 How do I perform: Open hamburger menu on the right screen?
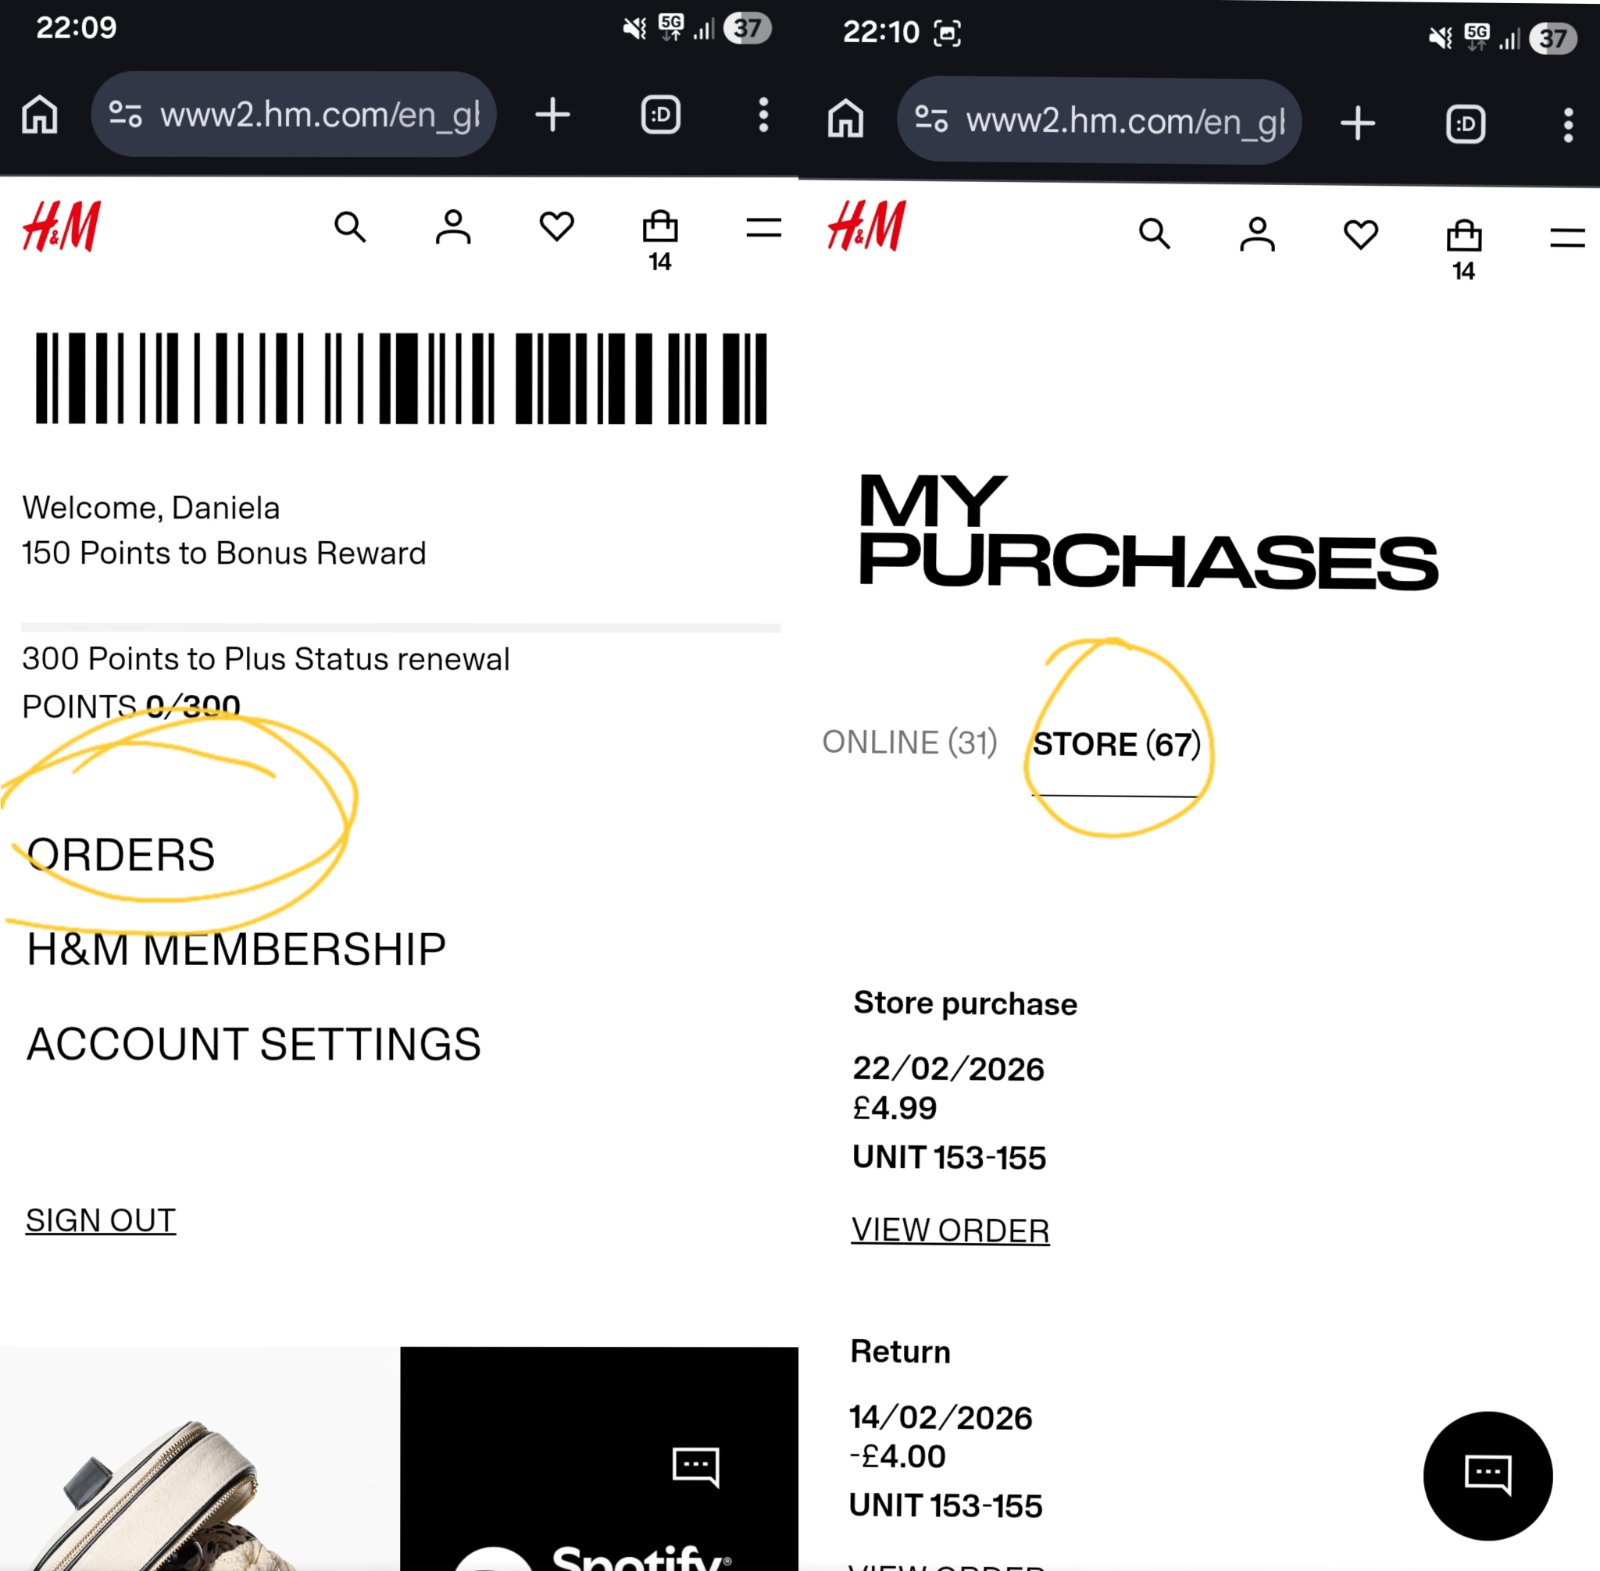coord(1568,238)
